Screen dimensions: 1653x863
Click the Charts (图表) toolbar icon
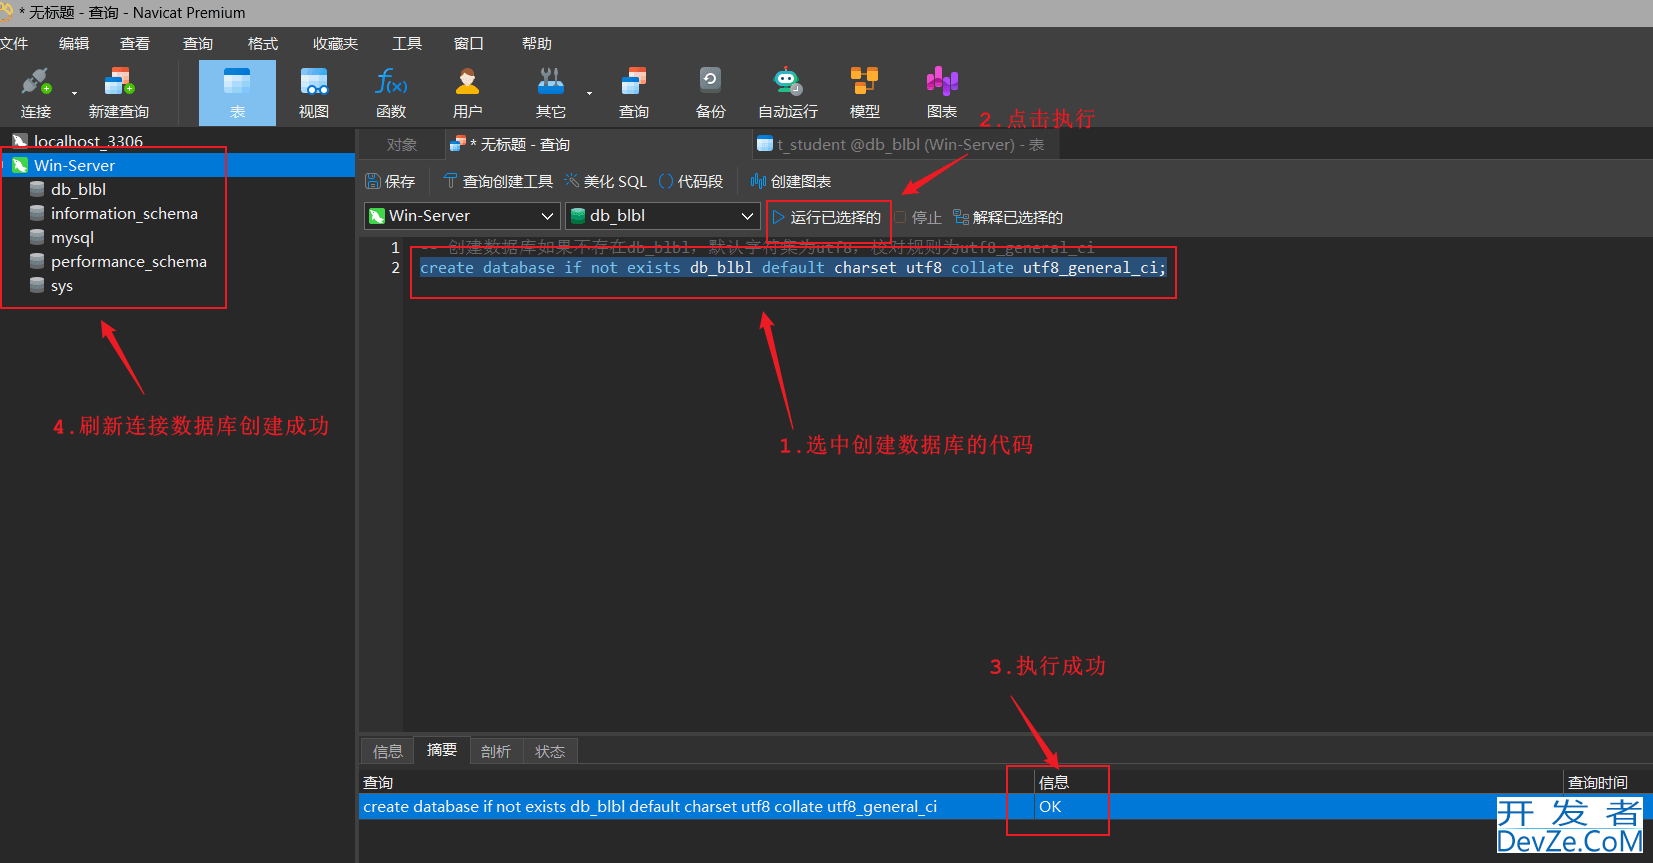click(942, 82)
